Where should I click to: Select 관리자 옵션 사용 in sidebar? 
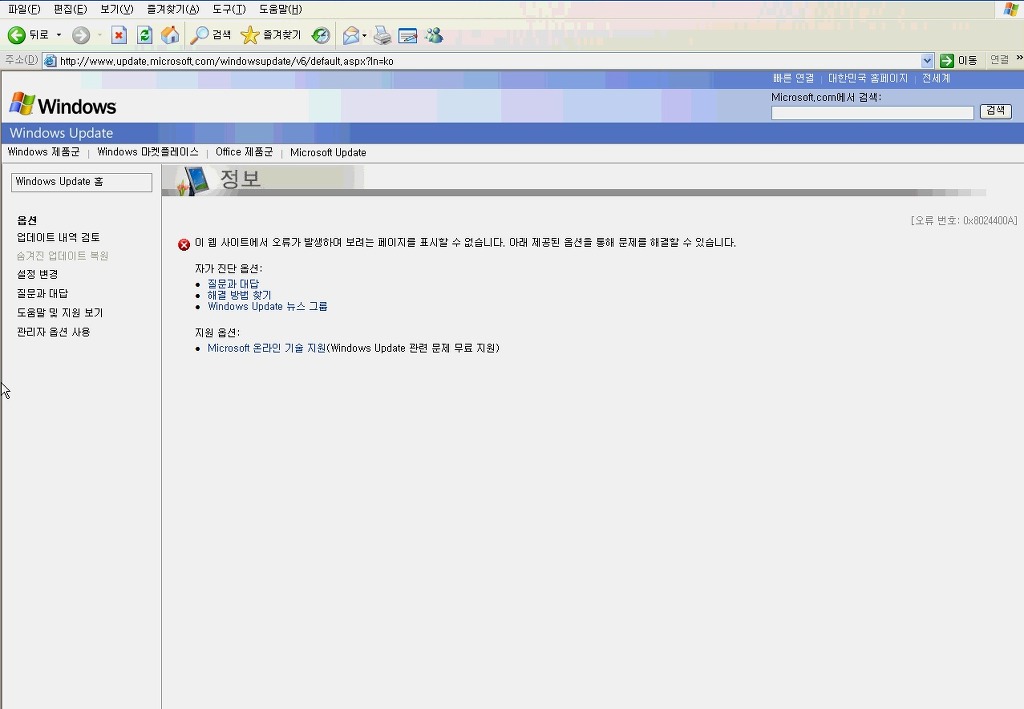pos(54,332)
